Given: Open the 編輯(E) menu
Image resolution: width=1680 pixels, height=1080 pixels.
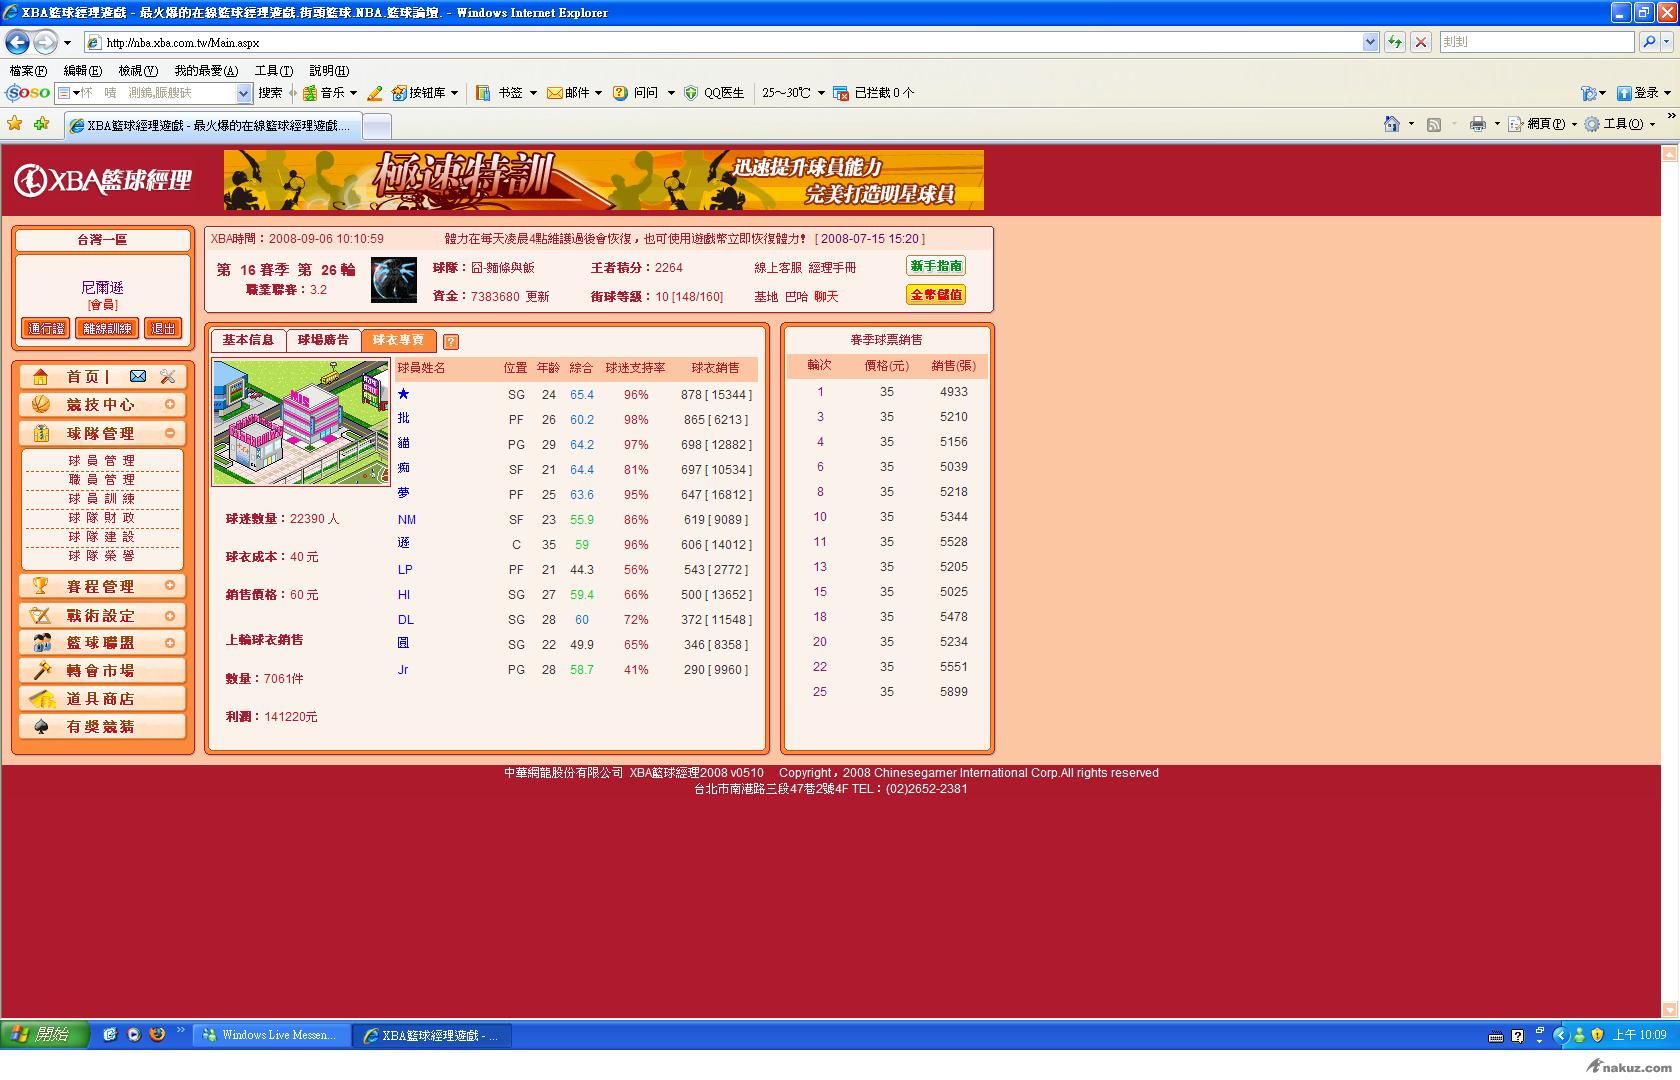Looking at the screenshot, I should point(82,71).
